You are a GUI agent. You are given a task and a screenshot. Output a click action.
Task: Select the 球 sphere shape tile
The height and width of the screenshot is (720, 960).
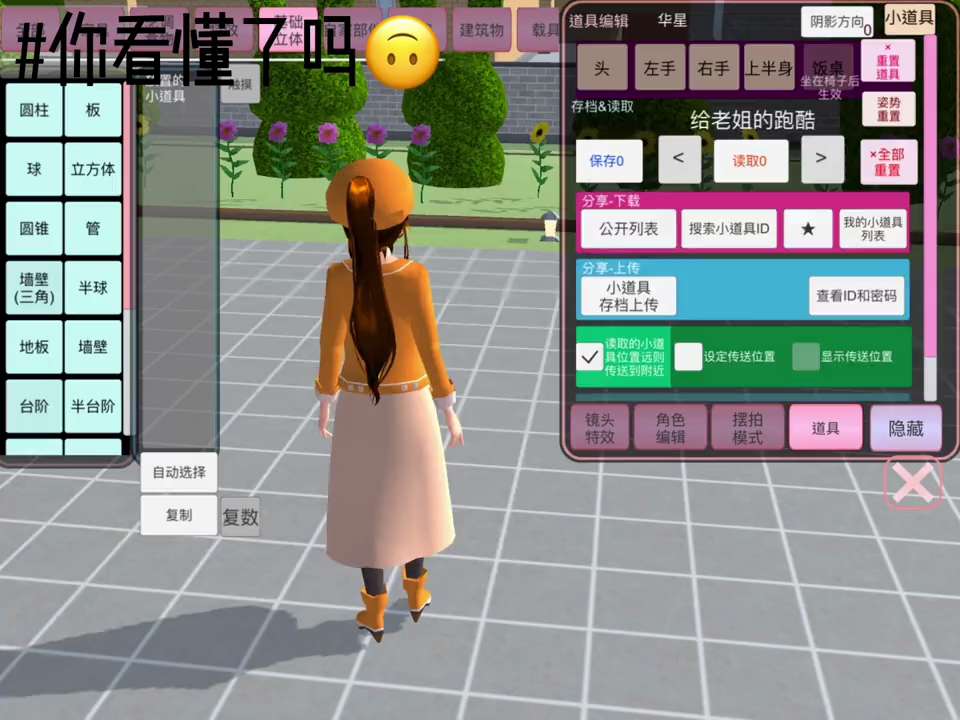[34, 169]
